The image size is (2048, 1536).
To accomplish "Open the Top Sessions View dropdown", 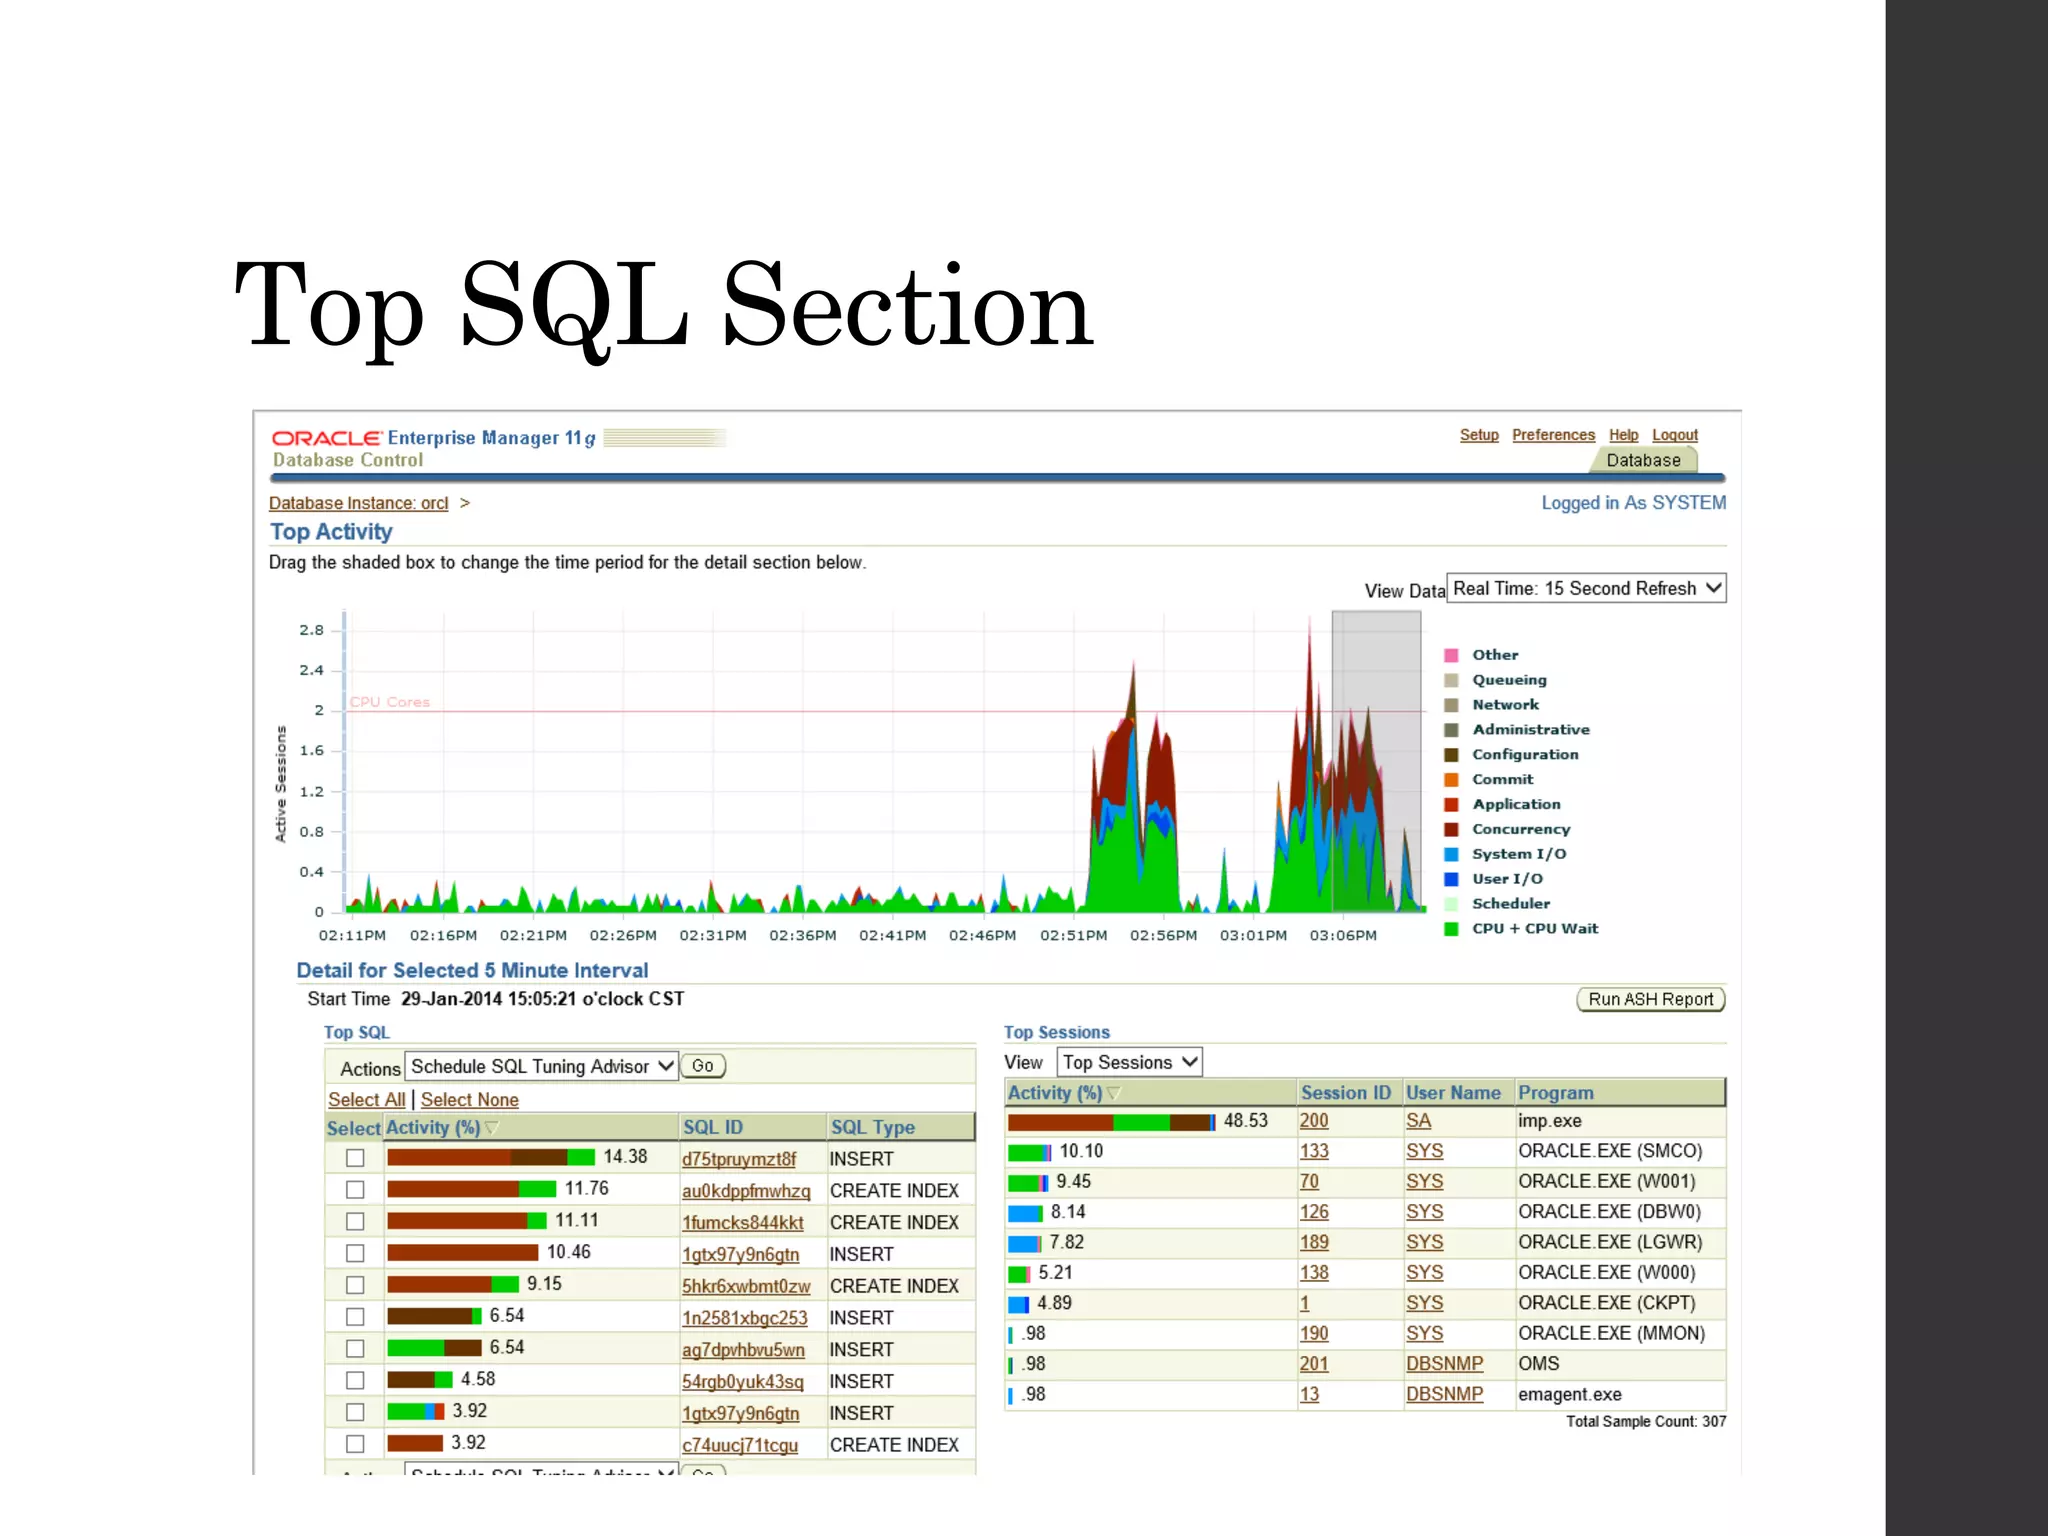I will (x=1129, y=1062).
